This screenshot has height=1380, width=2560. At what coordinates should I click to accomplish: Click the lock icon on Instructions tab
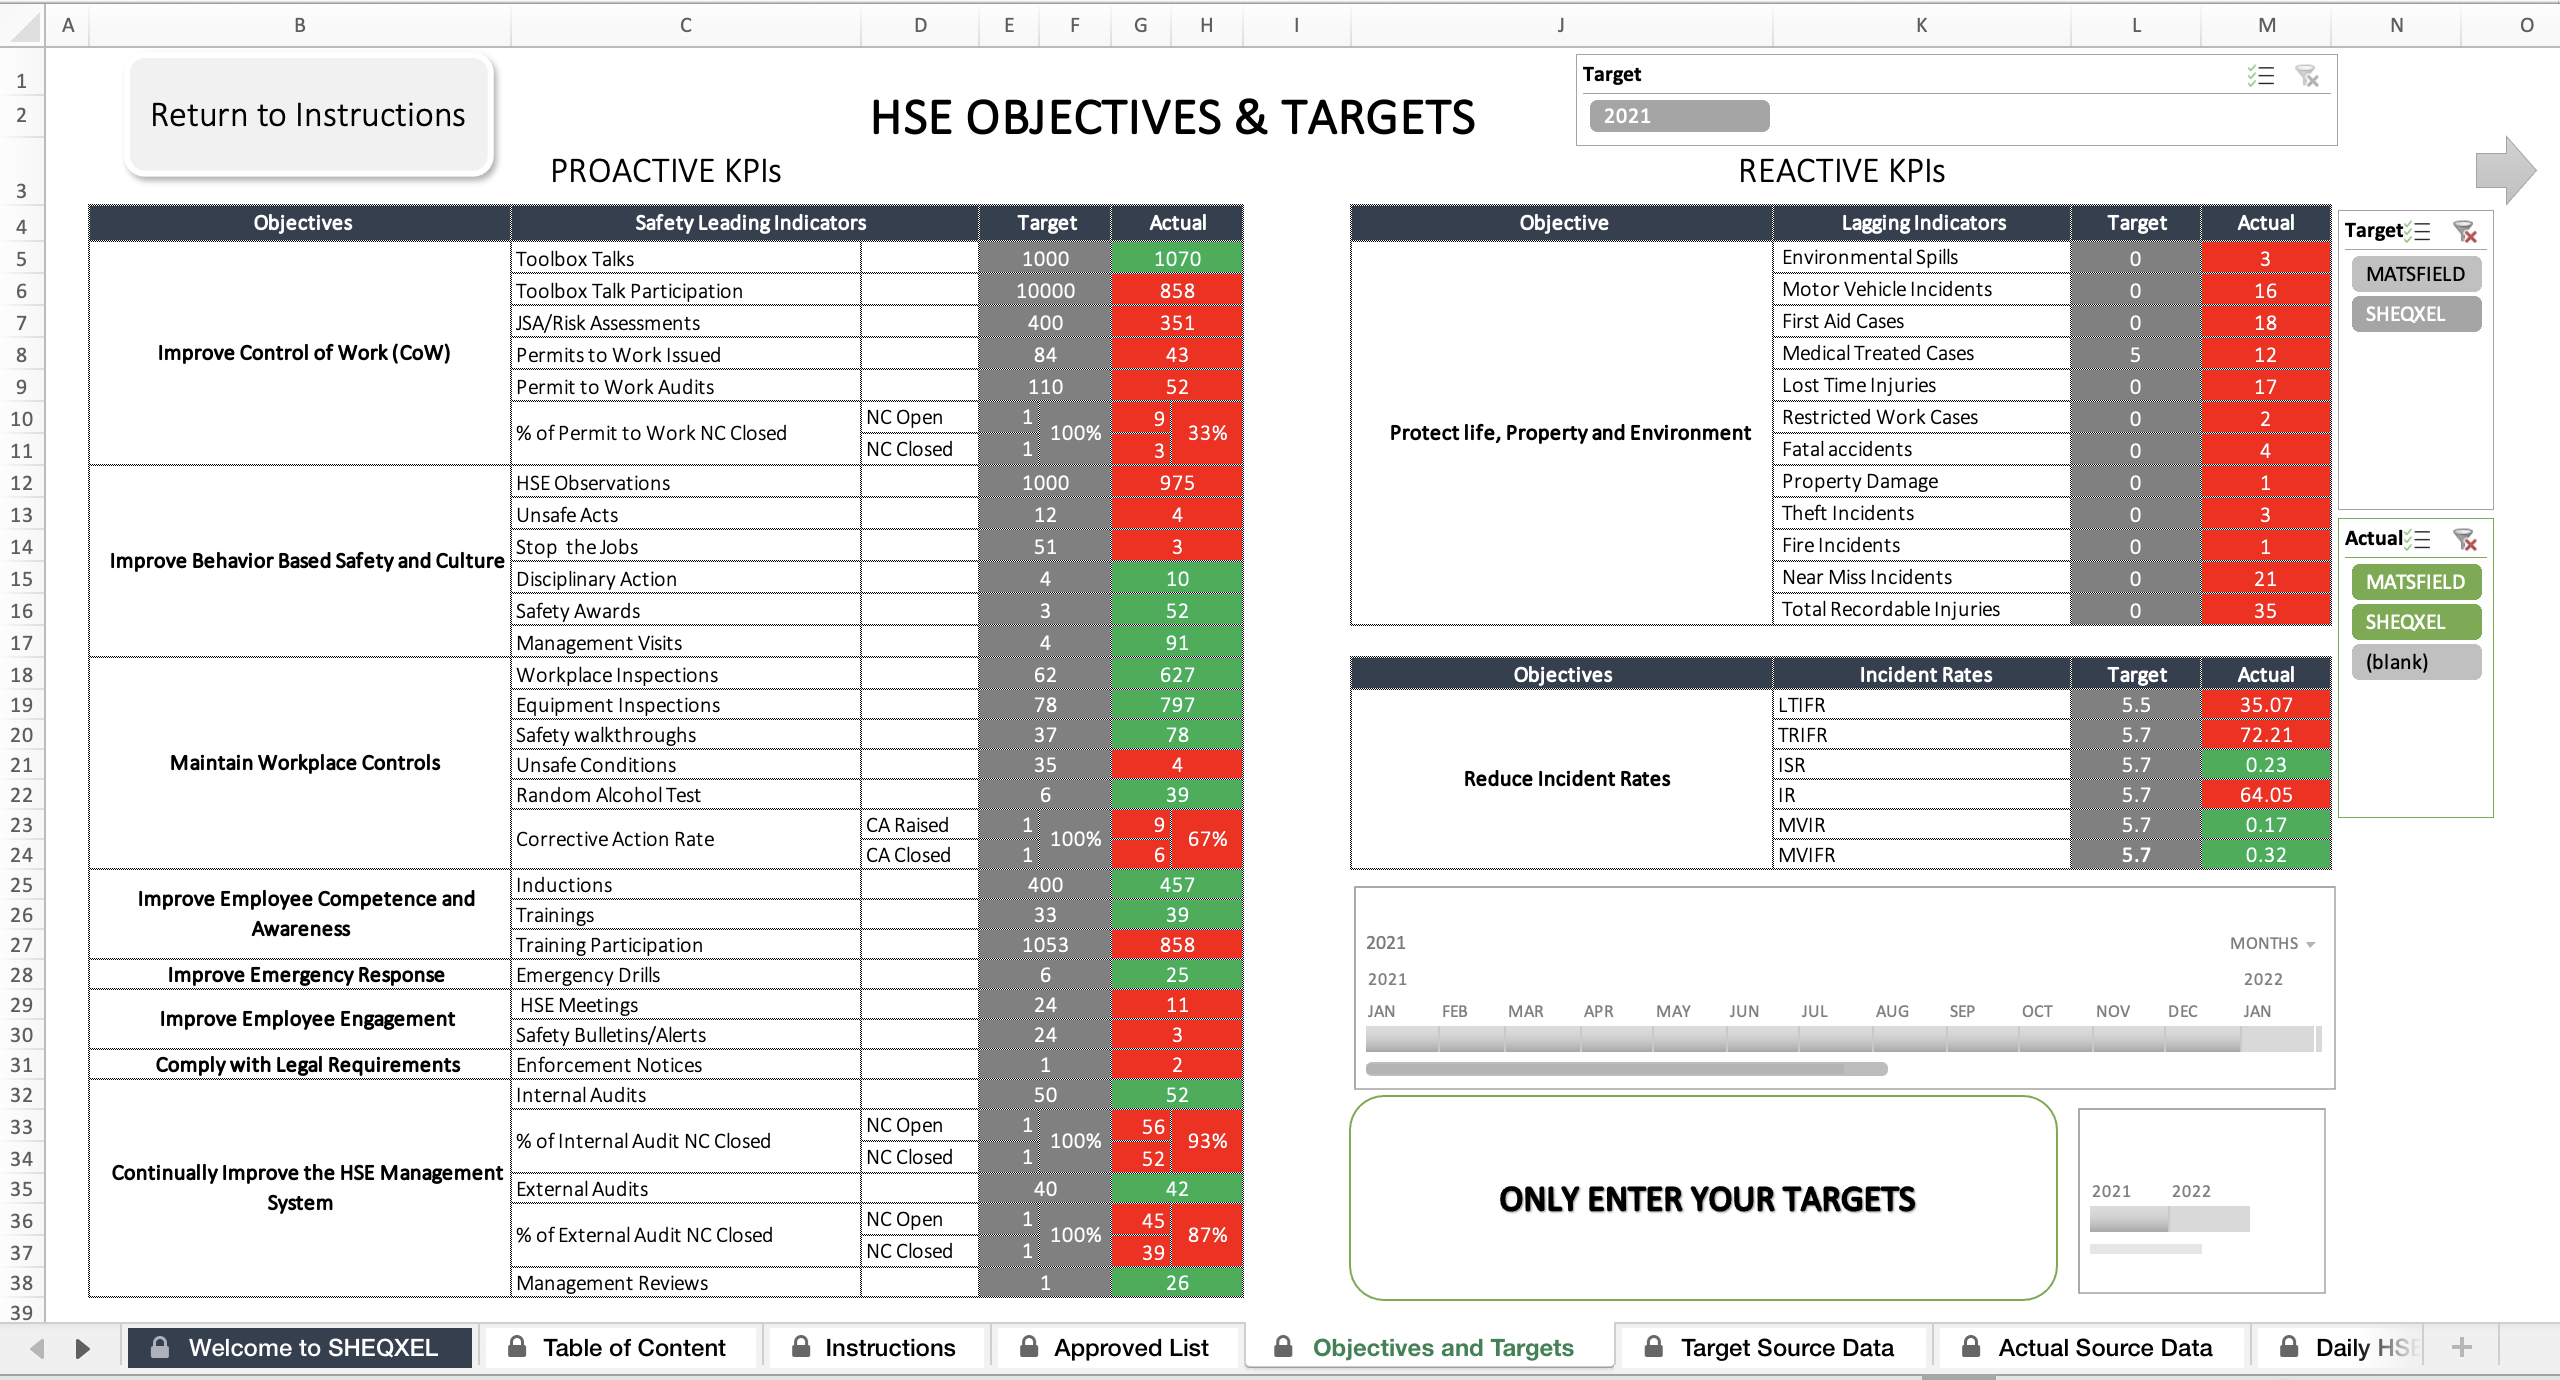click(x=801, y=1347)
